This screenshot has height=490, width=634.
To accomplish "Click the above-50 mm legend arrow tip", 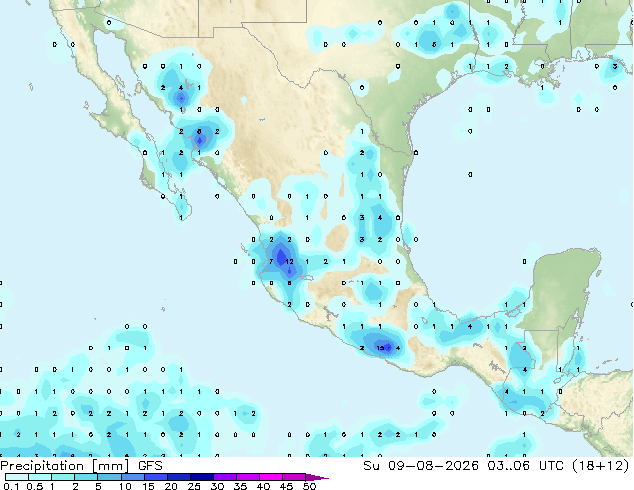I will 317,477.
